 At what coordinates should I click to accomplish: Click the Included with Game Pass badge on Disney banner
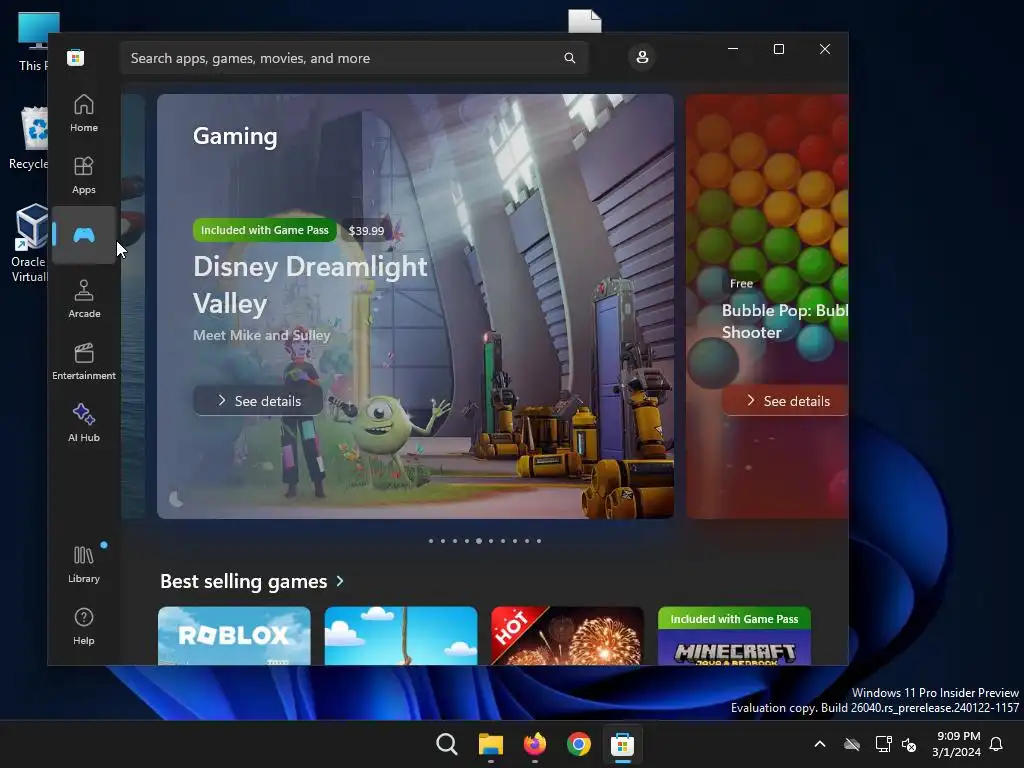pos(264,230)
